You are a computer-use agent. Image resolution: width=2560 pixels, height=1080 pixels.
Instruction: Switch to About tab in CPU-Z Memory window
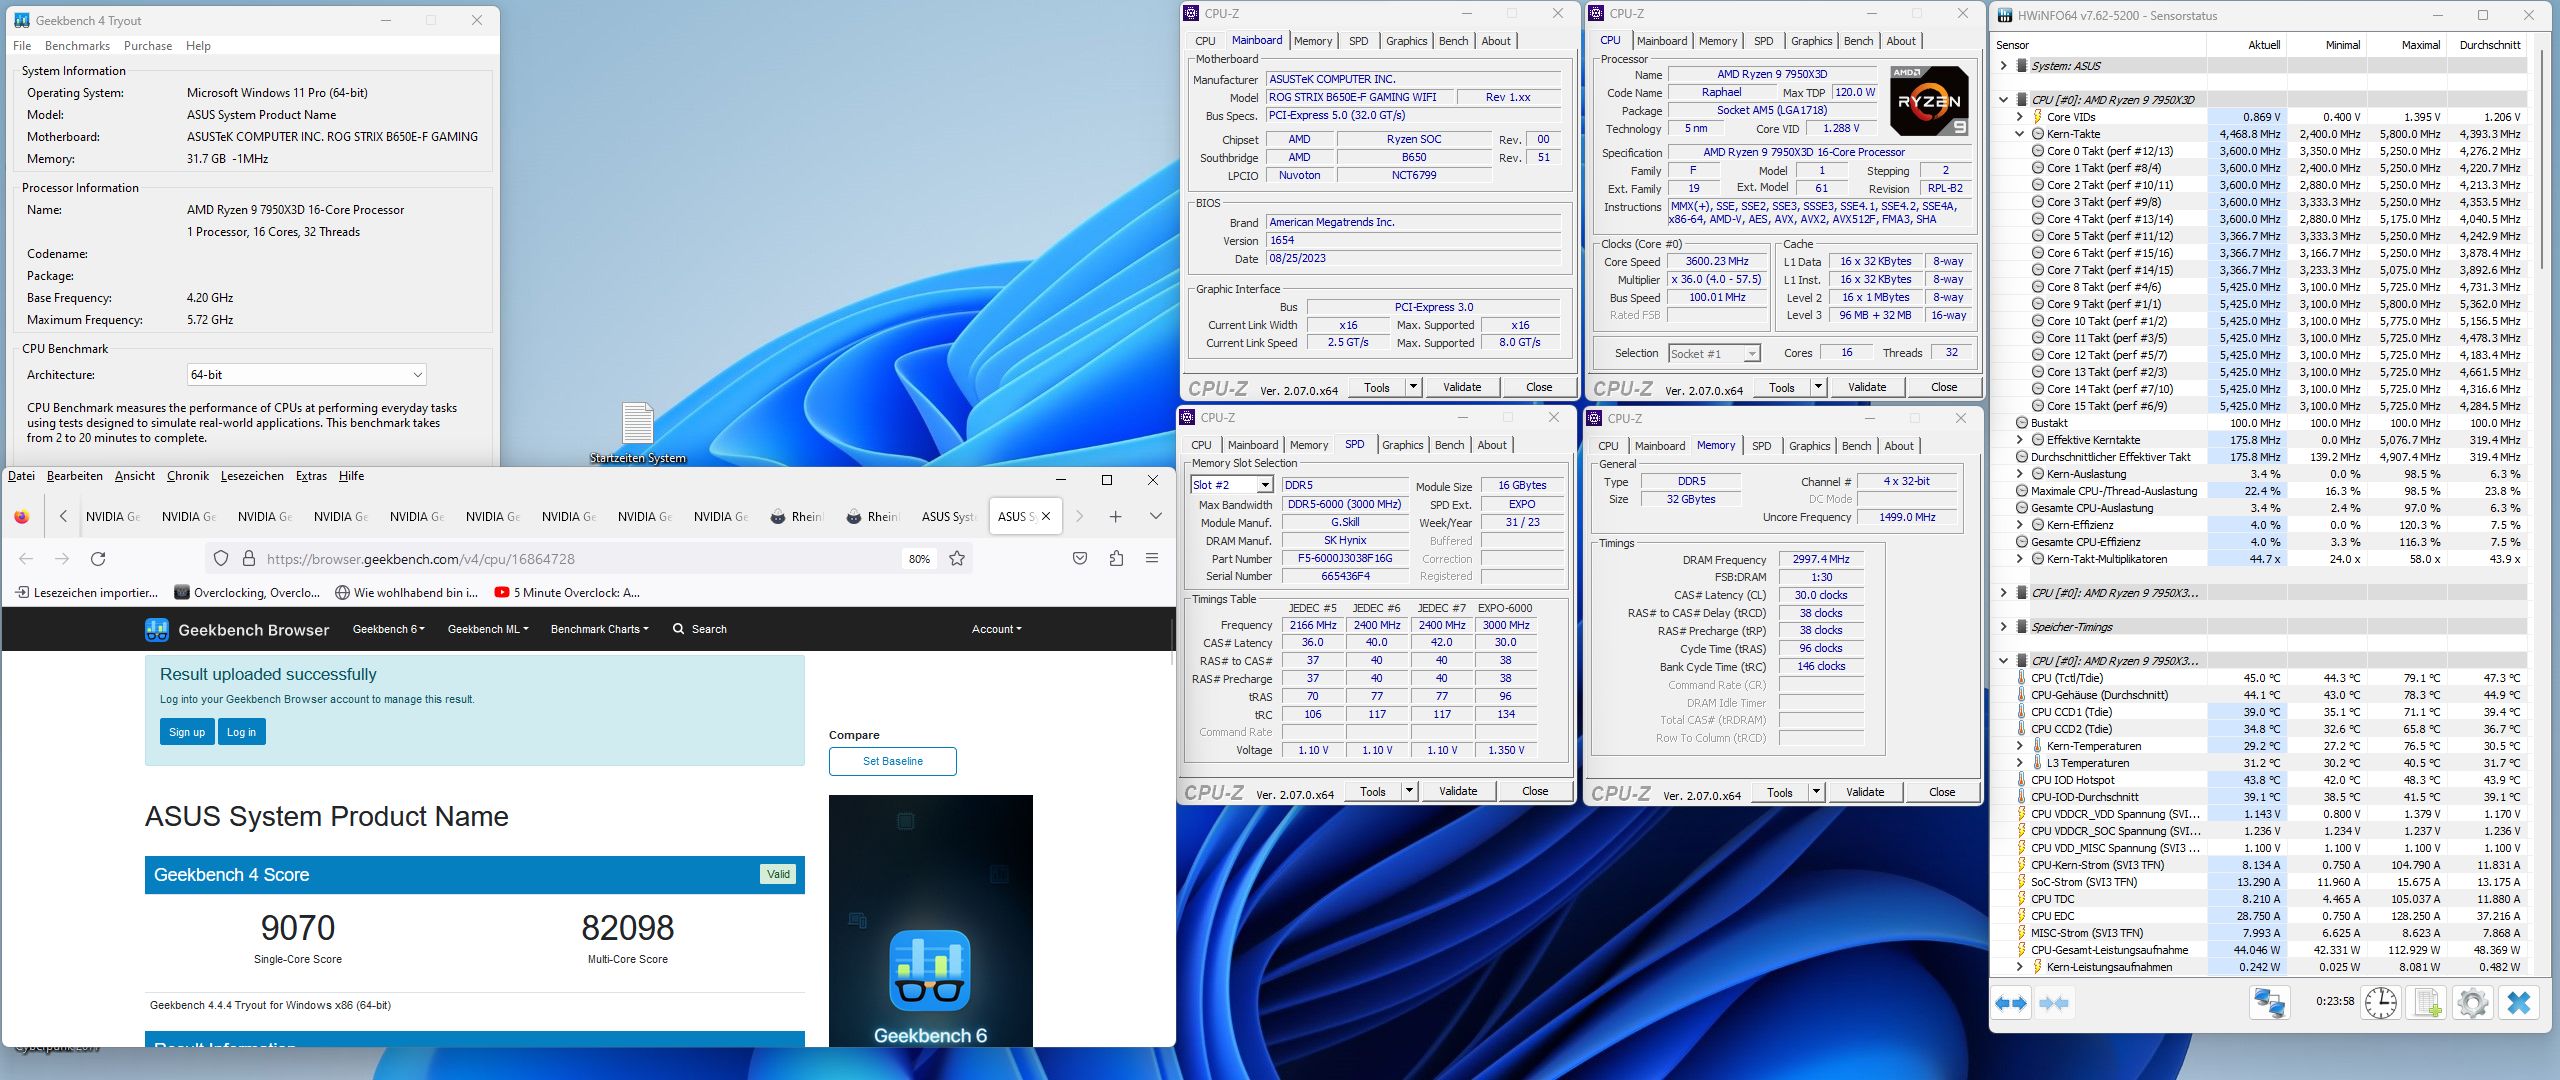point(1899,446)
